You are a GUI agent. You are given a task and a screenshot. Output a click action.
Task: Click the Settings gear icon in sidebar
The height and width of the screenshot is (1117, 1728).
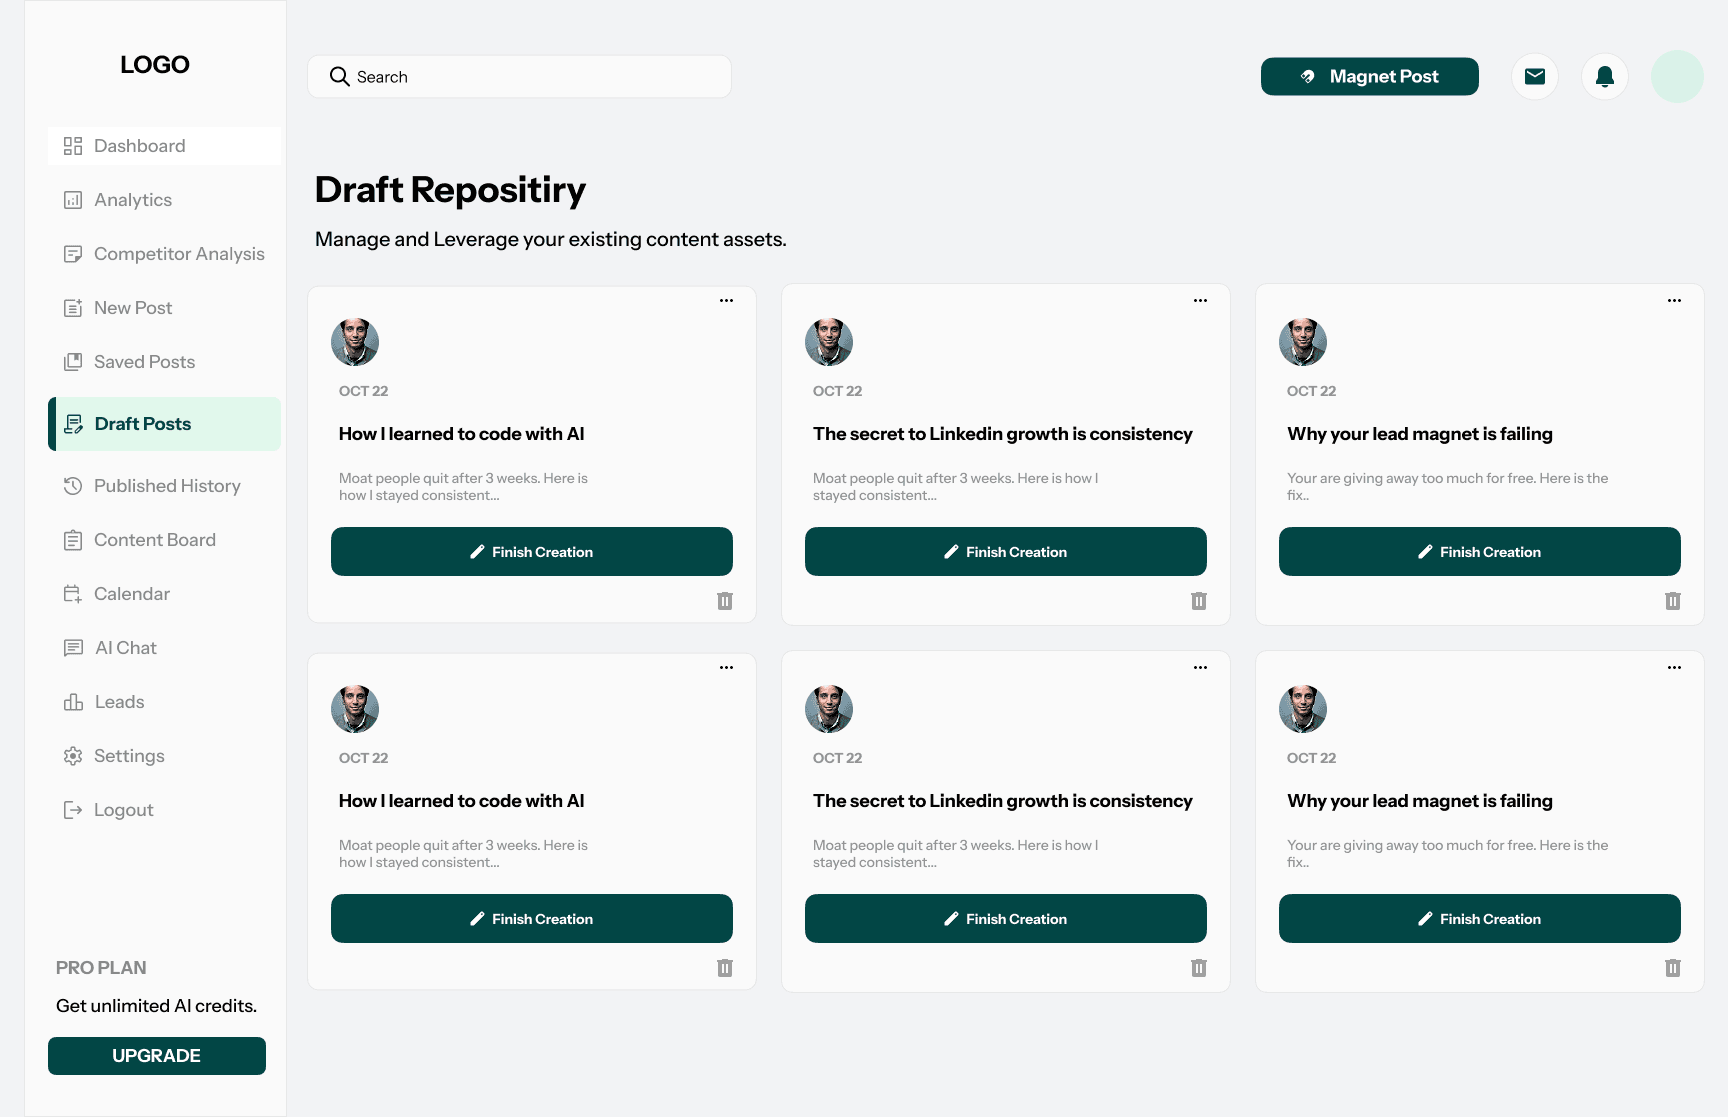(x=73, y=756)
